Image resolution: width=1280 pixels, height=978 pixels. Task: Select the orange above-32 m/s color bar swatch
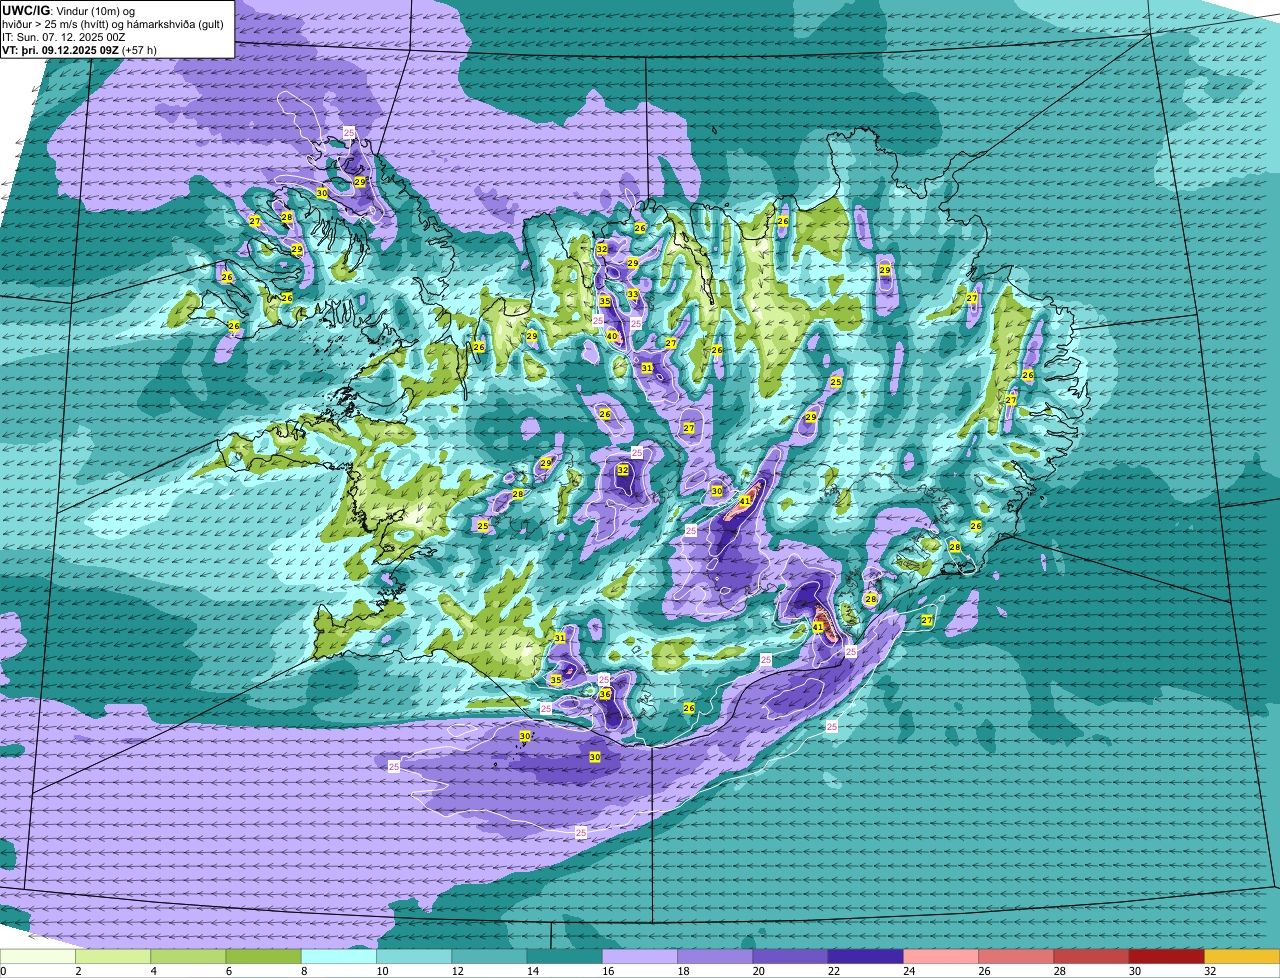(x=1242, y=956)
